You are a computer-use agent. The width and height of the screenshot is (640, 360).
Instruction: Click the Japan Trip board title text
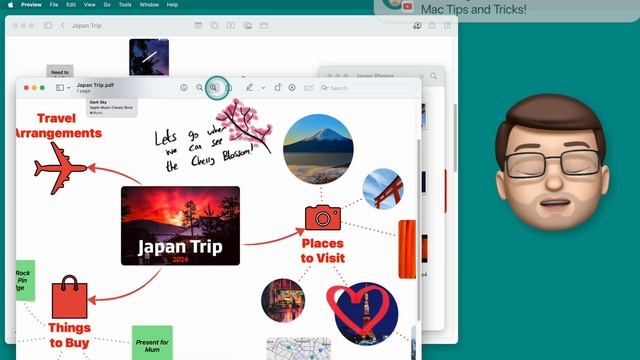coord(87,25)
